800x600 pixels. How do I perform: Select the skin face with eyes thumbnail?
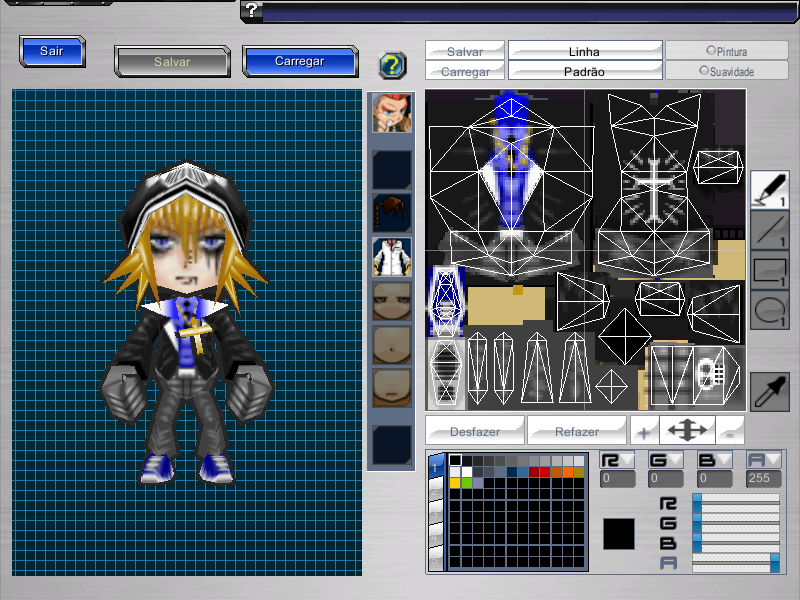click(392, 301)
